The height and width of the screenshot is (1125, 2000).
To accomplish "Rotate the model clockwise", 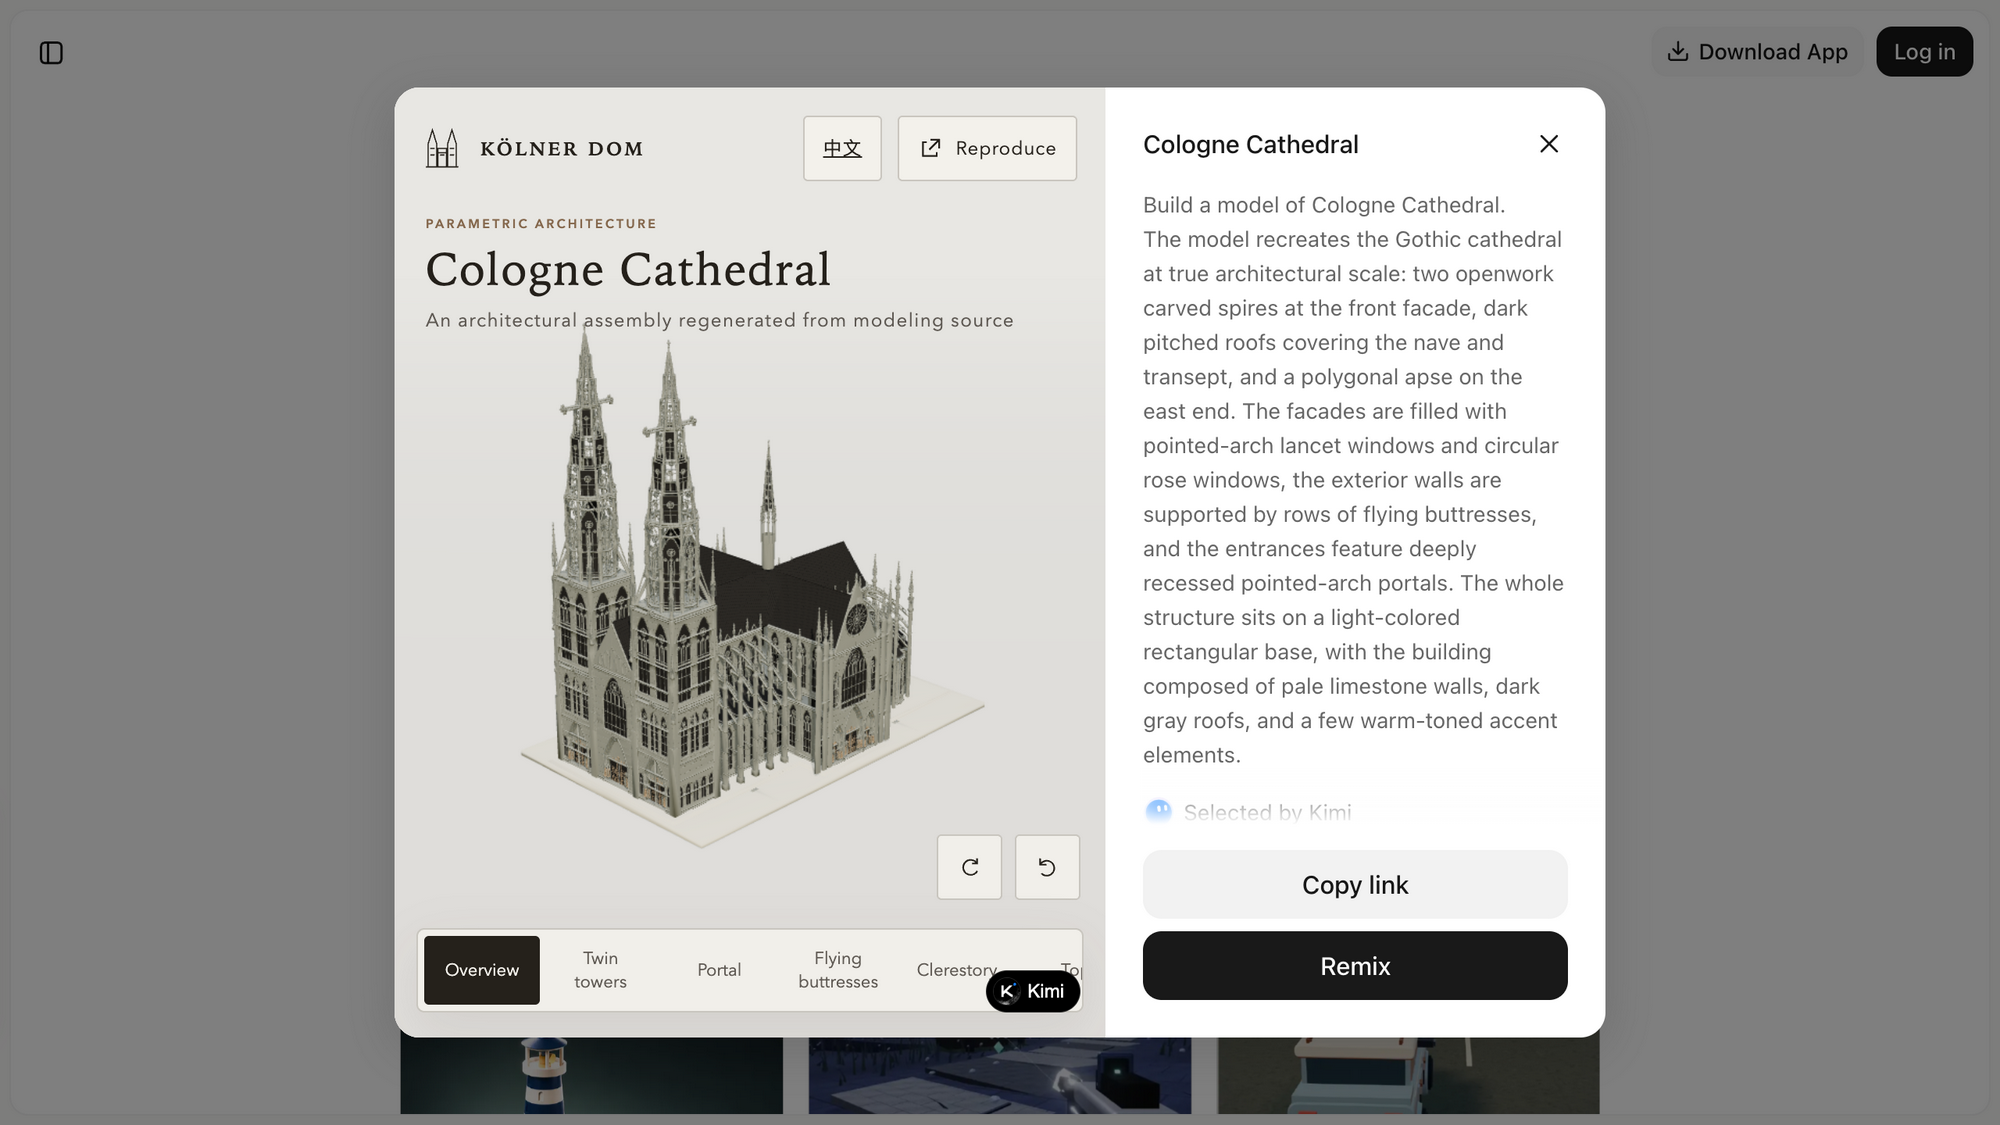I will point(969,867).
